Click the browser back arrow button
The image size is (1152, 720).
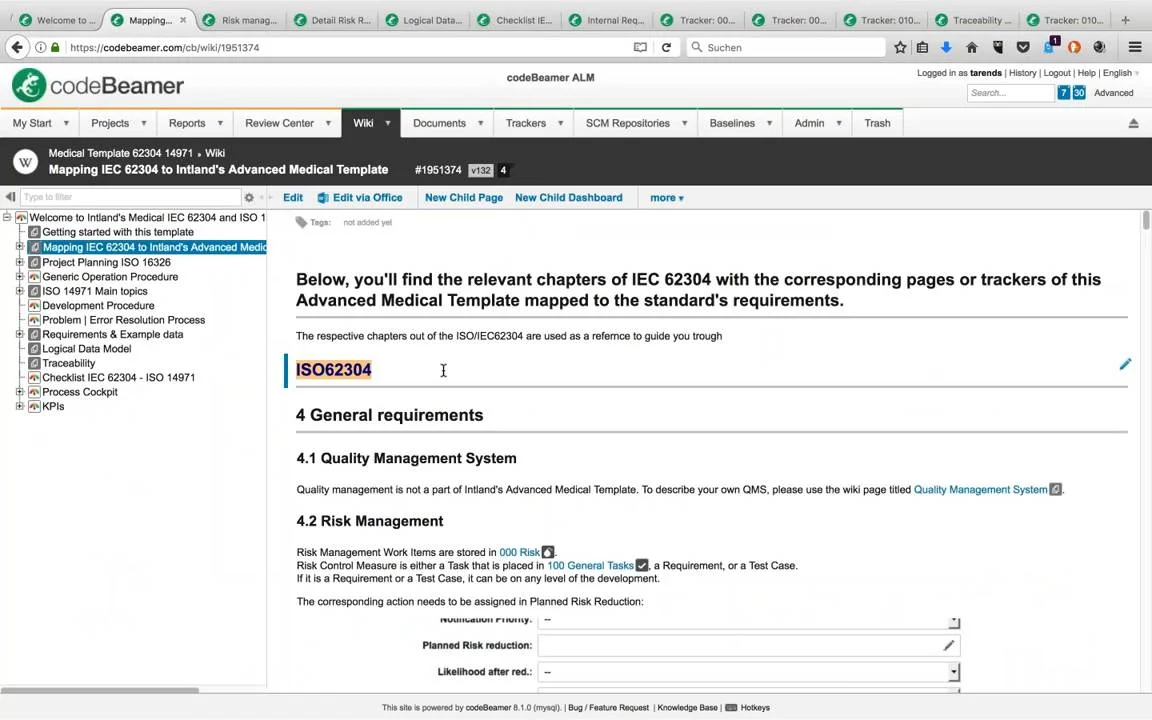(x=17, y=47)
